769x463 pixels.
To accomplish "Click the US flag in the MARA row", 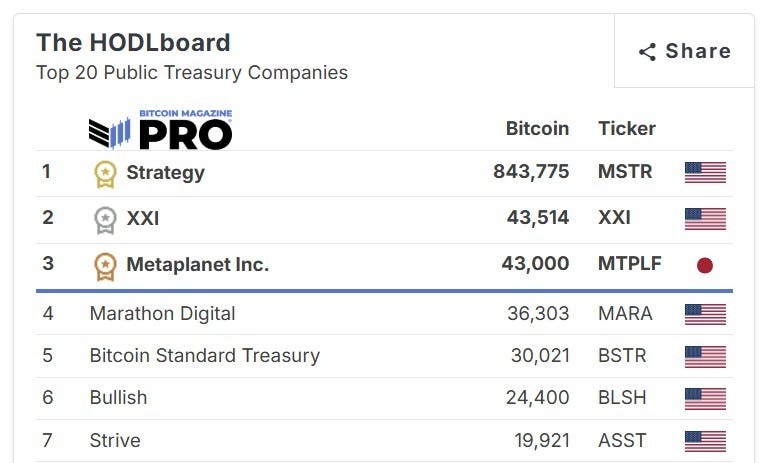I will (x=705, y=314).
